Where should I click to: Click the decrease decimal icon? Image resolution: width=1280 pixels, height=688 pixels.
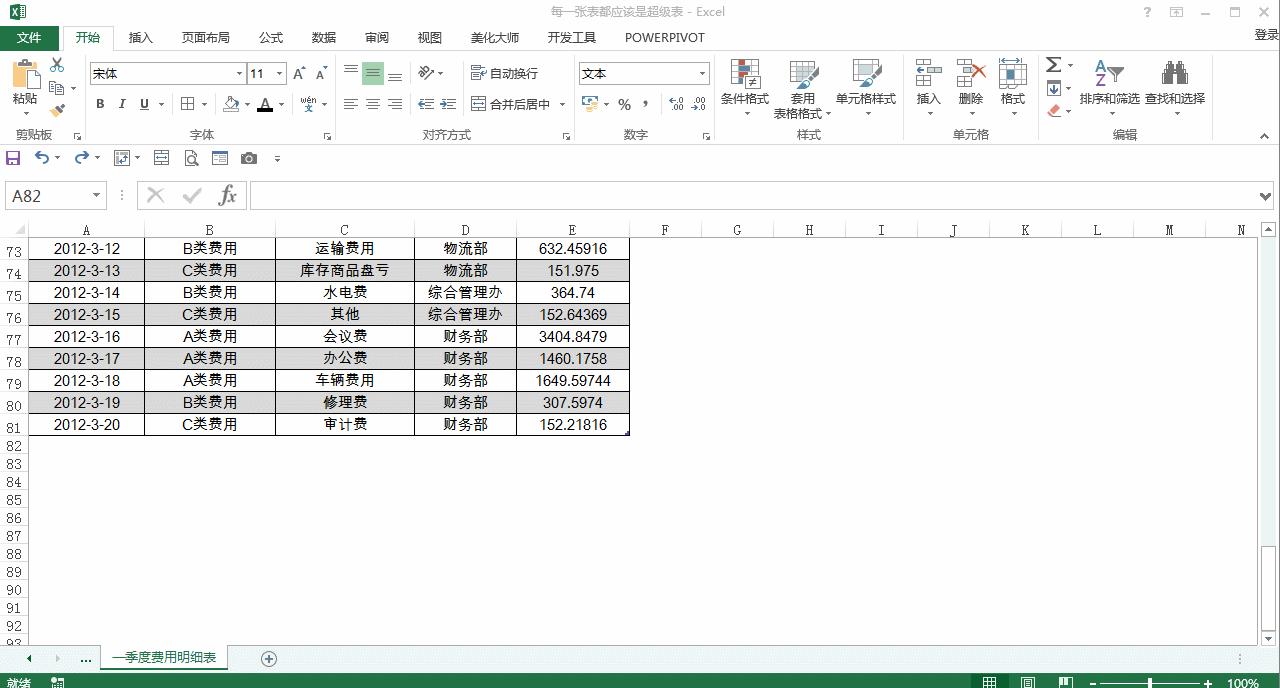699,104
